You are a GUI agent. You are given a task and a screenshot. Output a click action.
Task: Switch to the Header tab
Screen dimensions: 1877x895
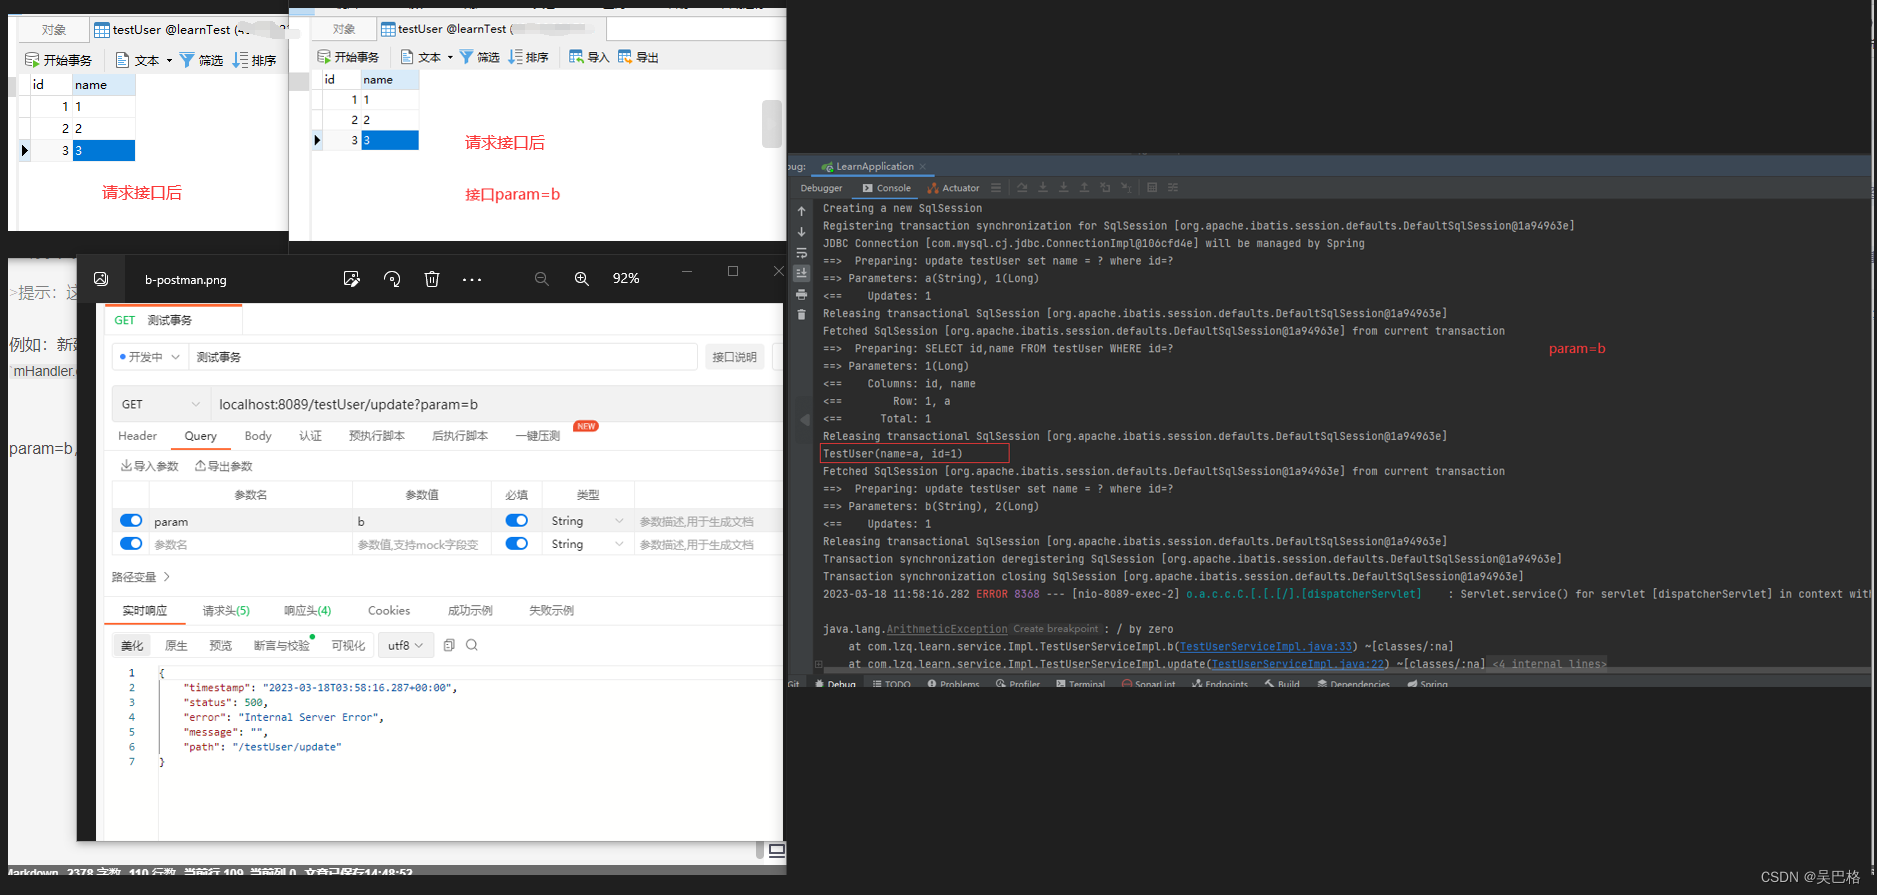click(x=138, y=436)
